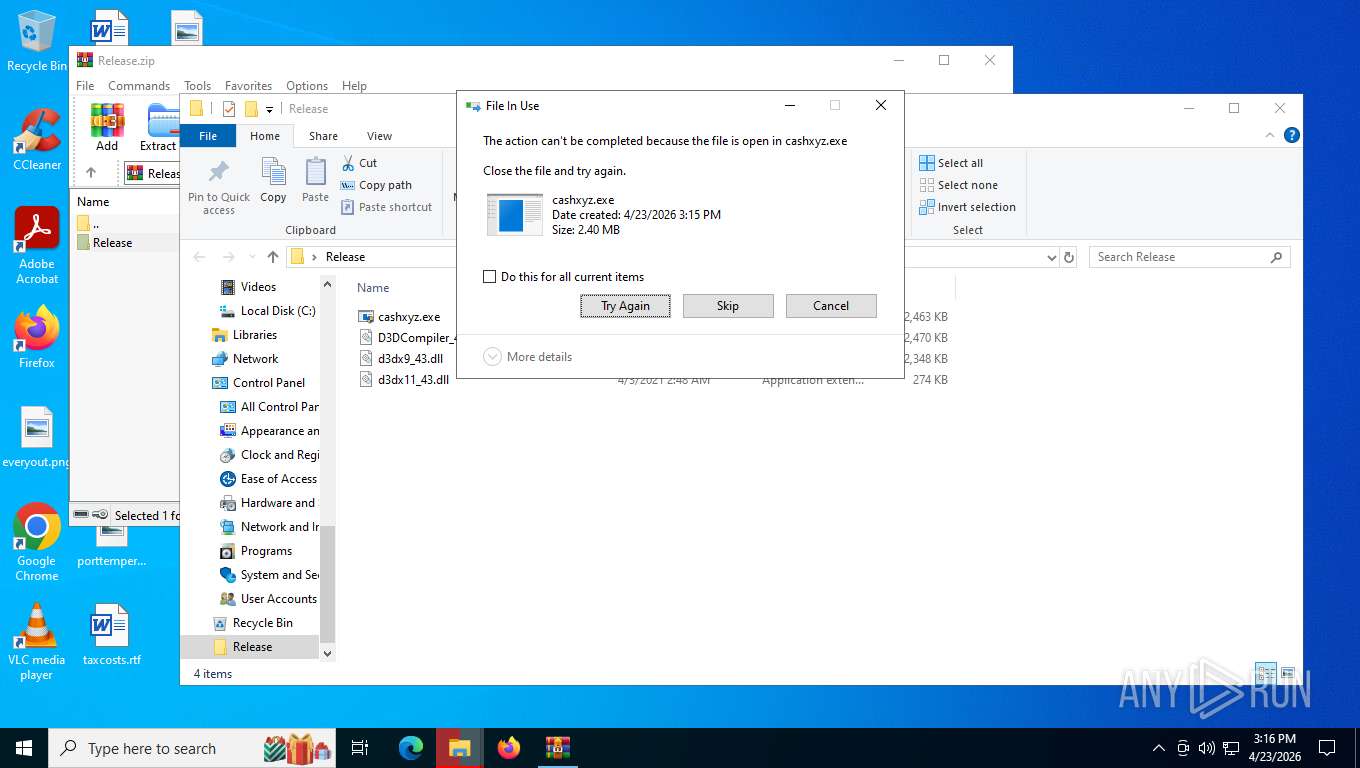Expand More details in the dialog
1360x768 pixels.
coord(528,357)
